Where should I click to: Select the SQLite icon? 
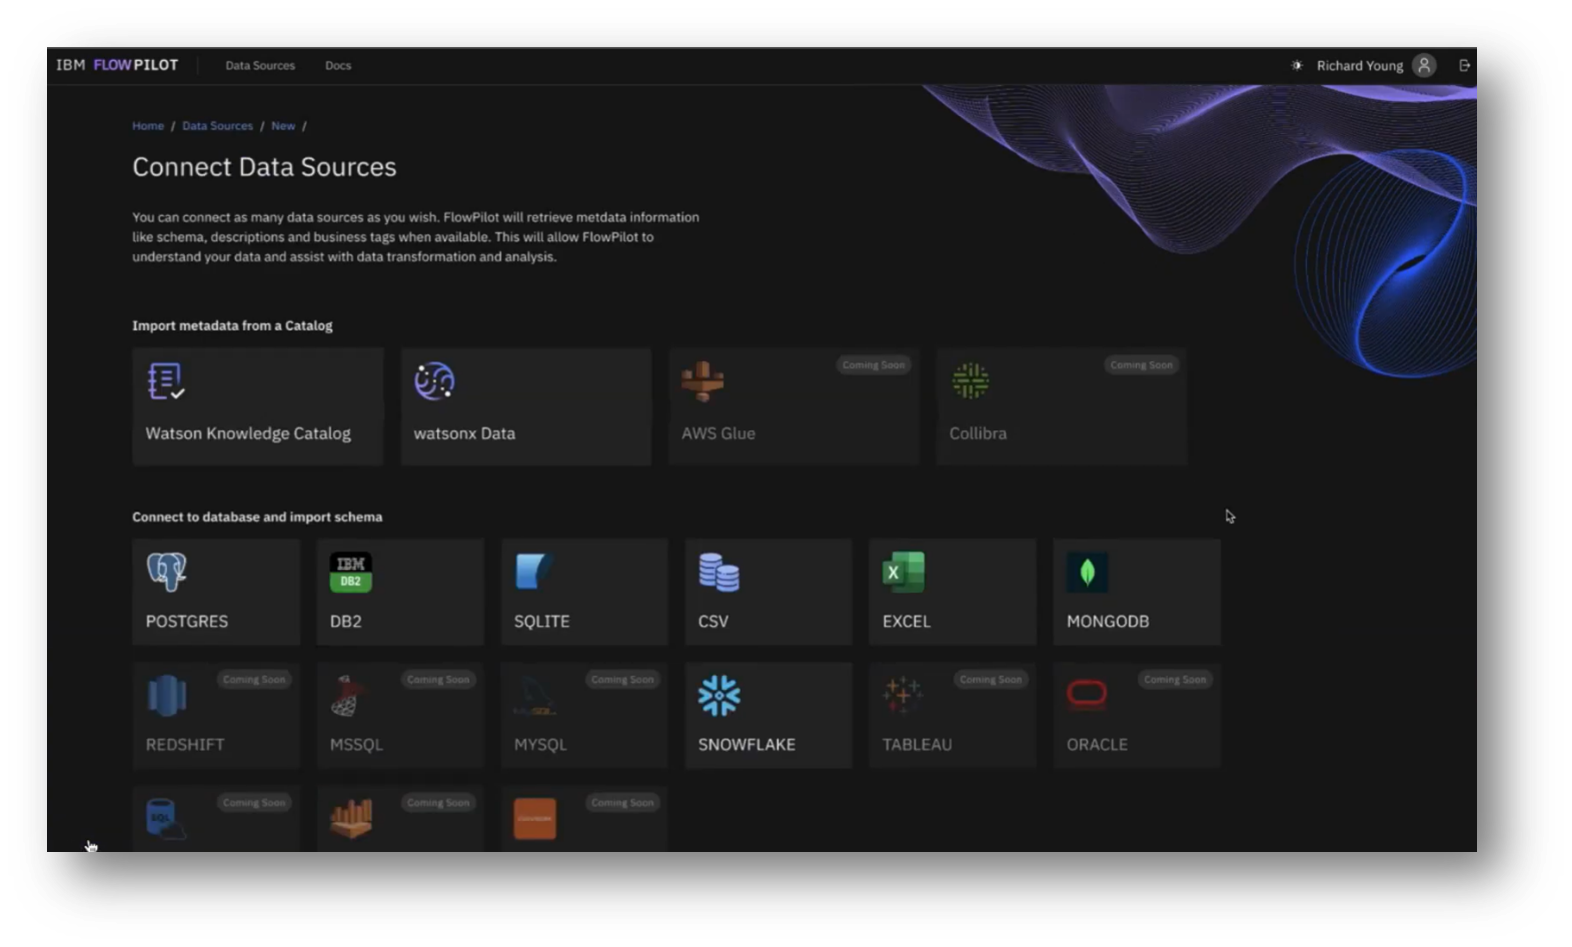point(534,572)
